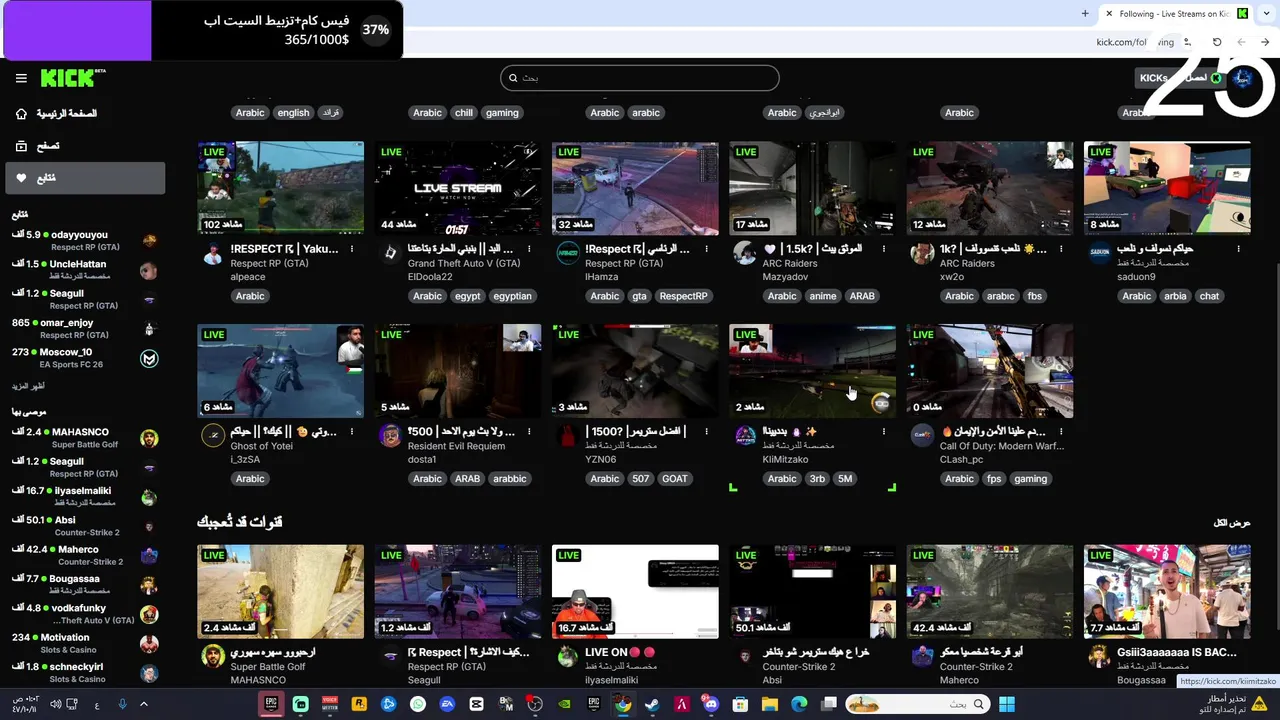The height and width of the screenshot is (720, 1280).
Task: Open three-dot menu on KliMitzako stream card
Action: point(884,431)
